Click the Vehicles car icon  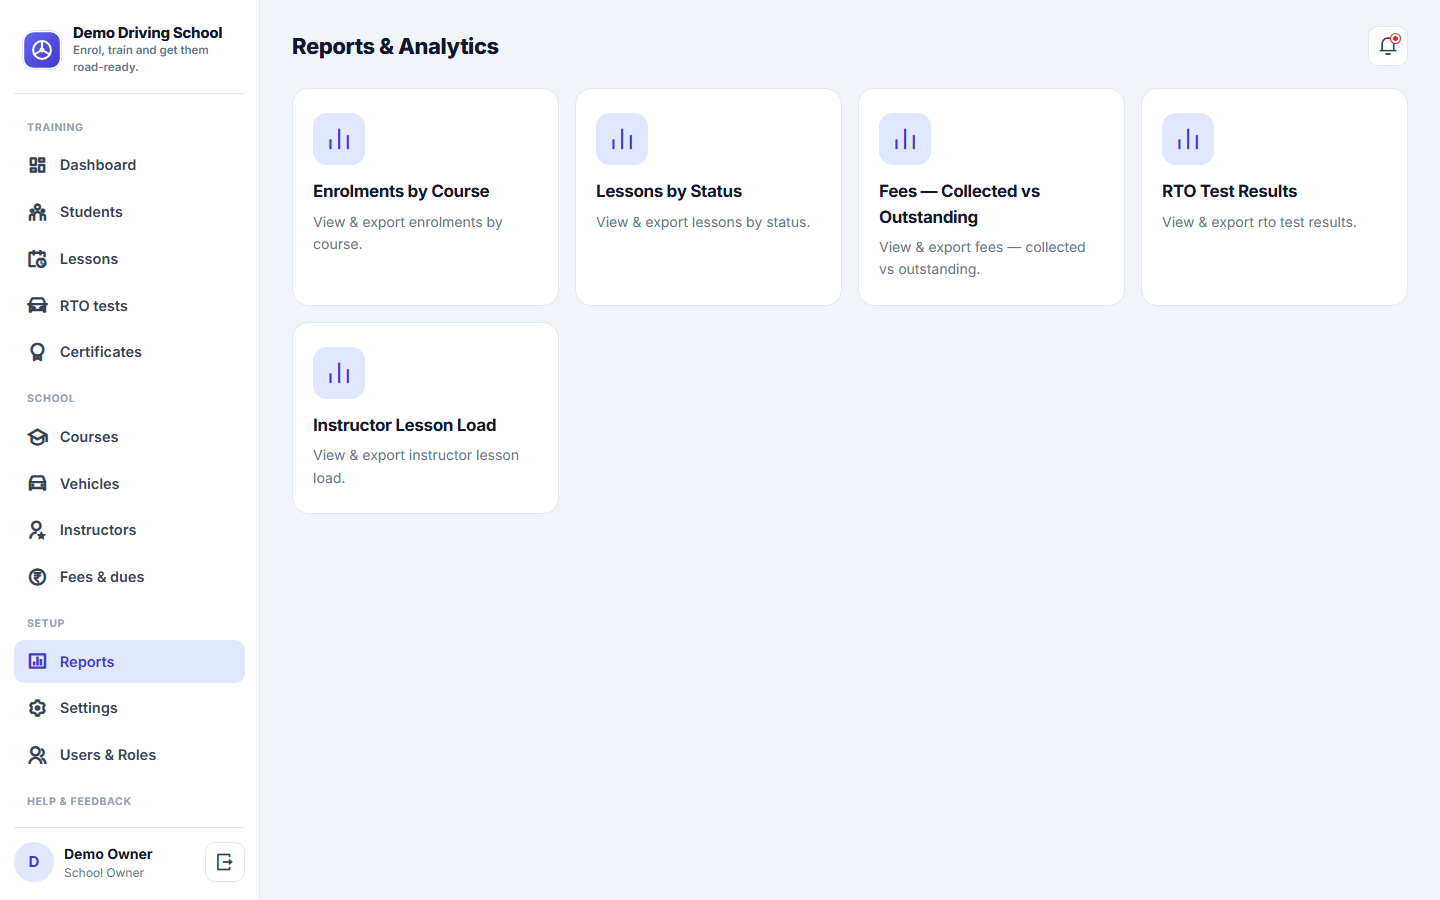click(37, 484)
